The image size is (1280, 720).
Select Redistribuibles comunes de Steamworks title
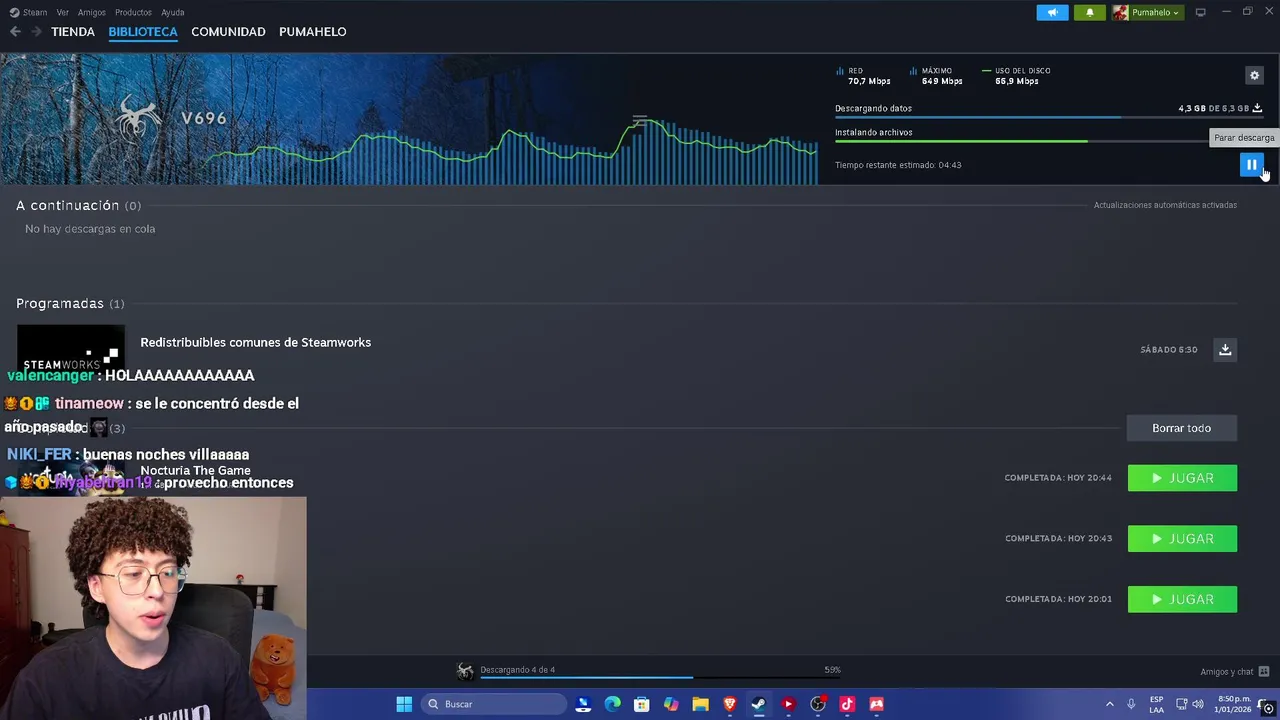point(255,342)
